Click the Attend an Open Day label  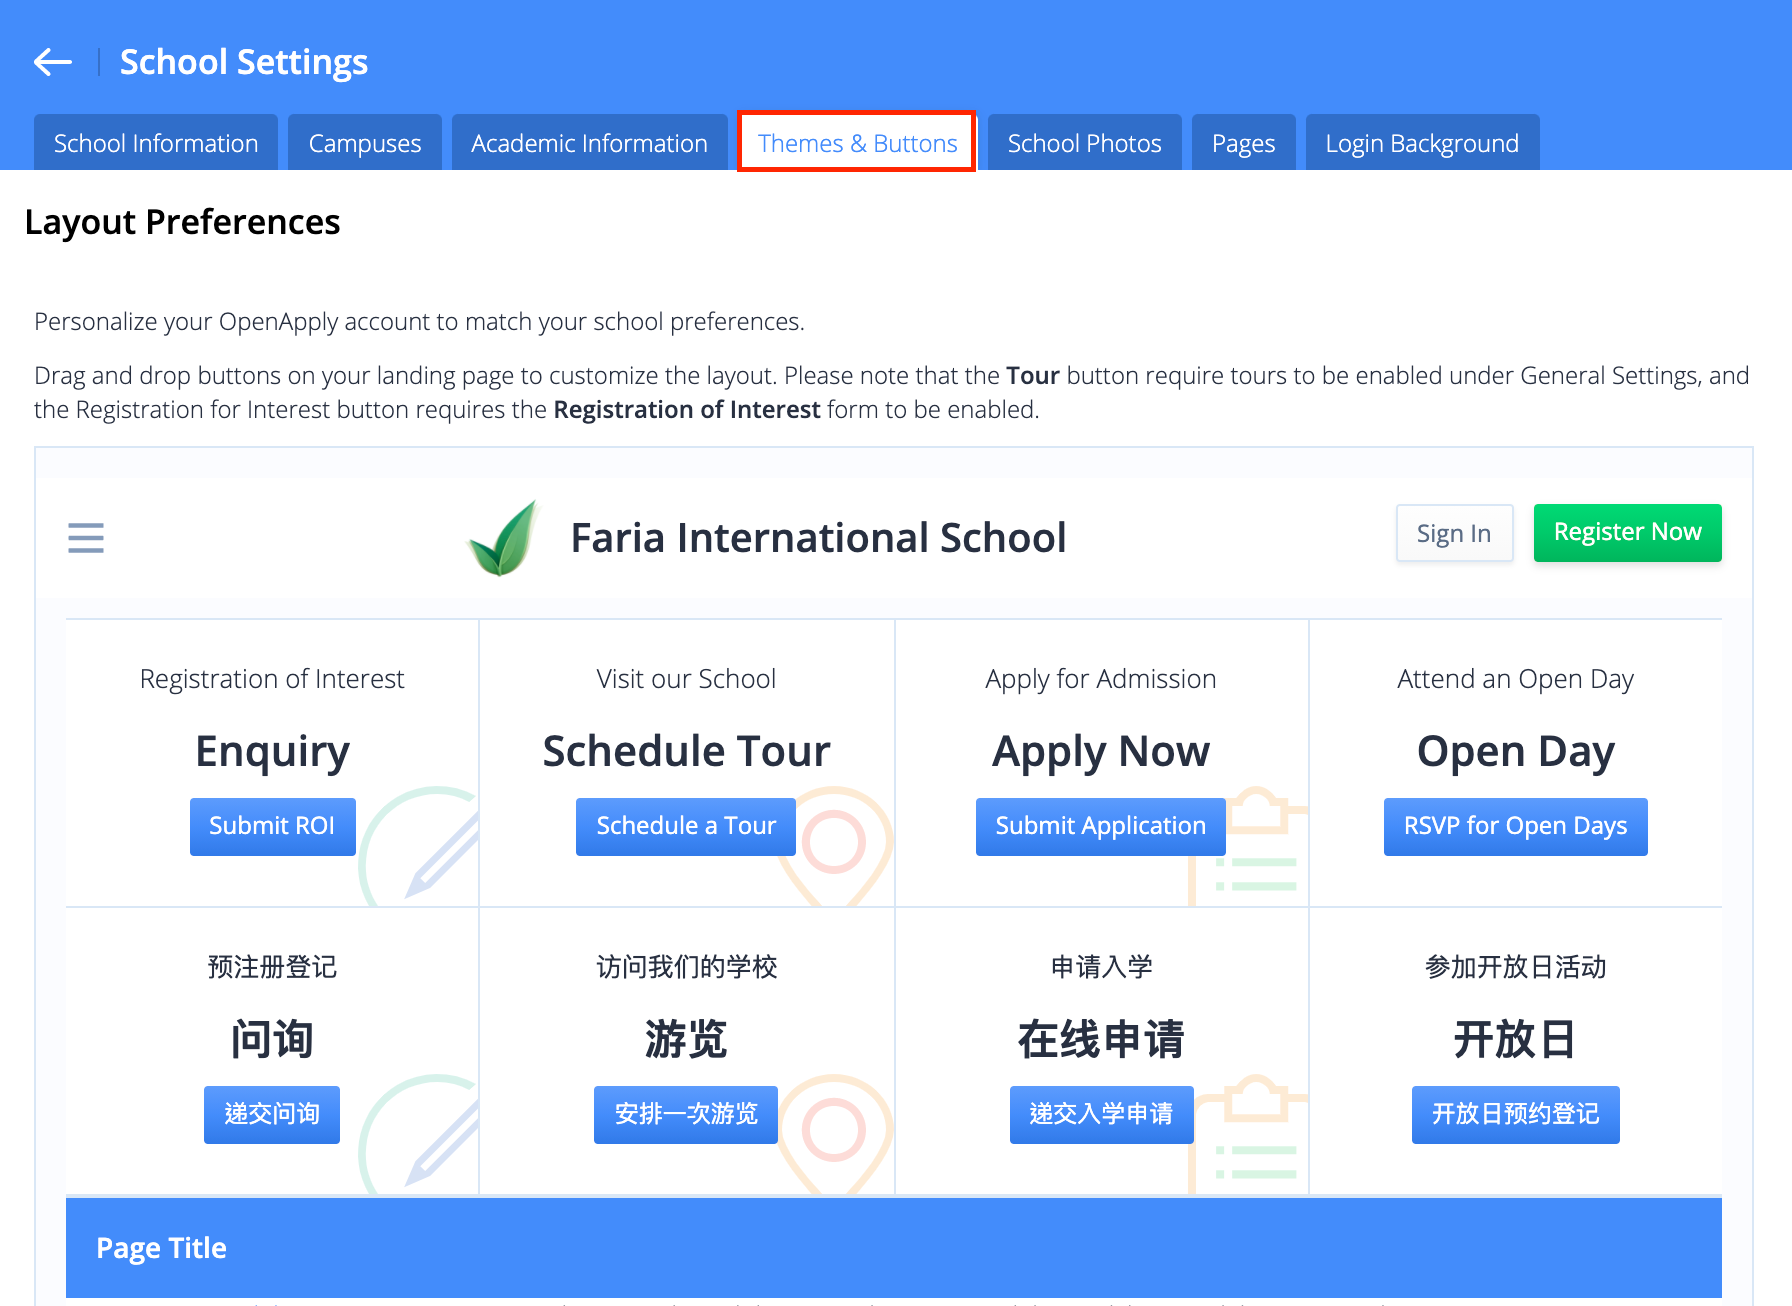click(x=1516, y=679)
